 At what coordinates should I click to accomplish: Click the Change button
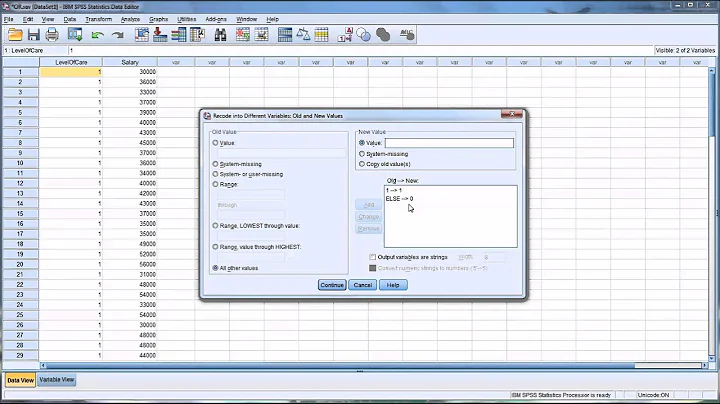tap(368, 217)
